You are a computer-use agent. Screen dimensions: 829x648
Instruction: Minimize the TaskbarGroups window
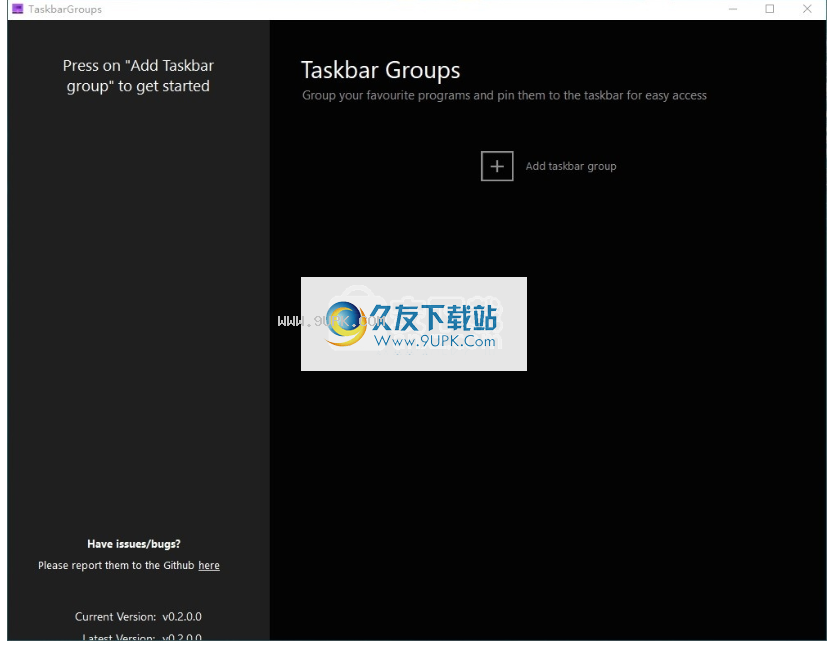click(x=733, y=9)
